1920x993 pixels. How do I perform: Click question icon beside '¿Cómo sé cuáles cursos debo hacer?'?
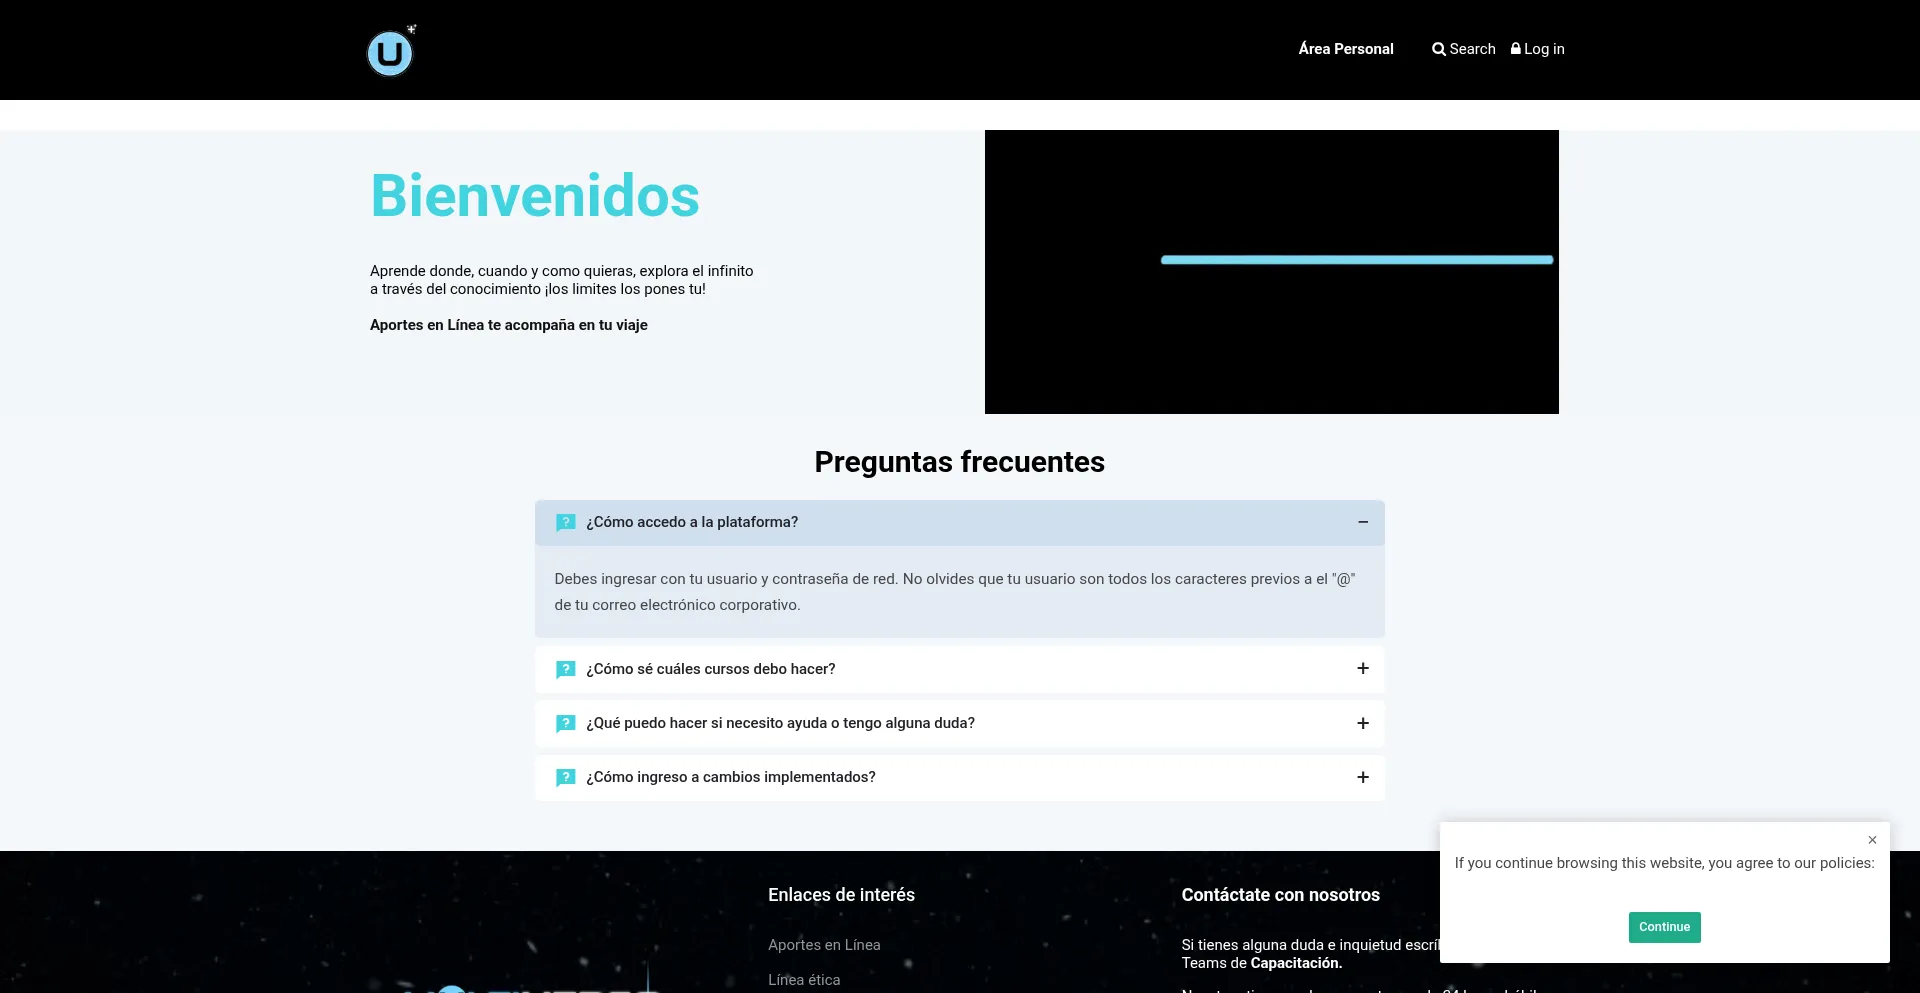[x=565, y=669]
